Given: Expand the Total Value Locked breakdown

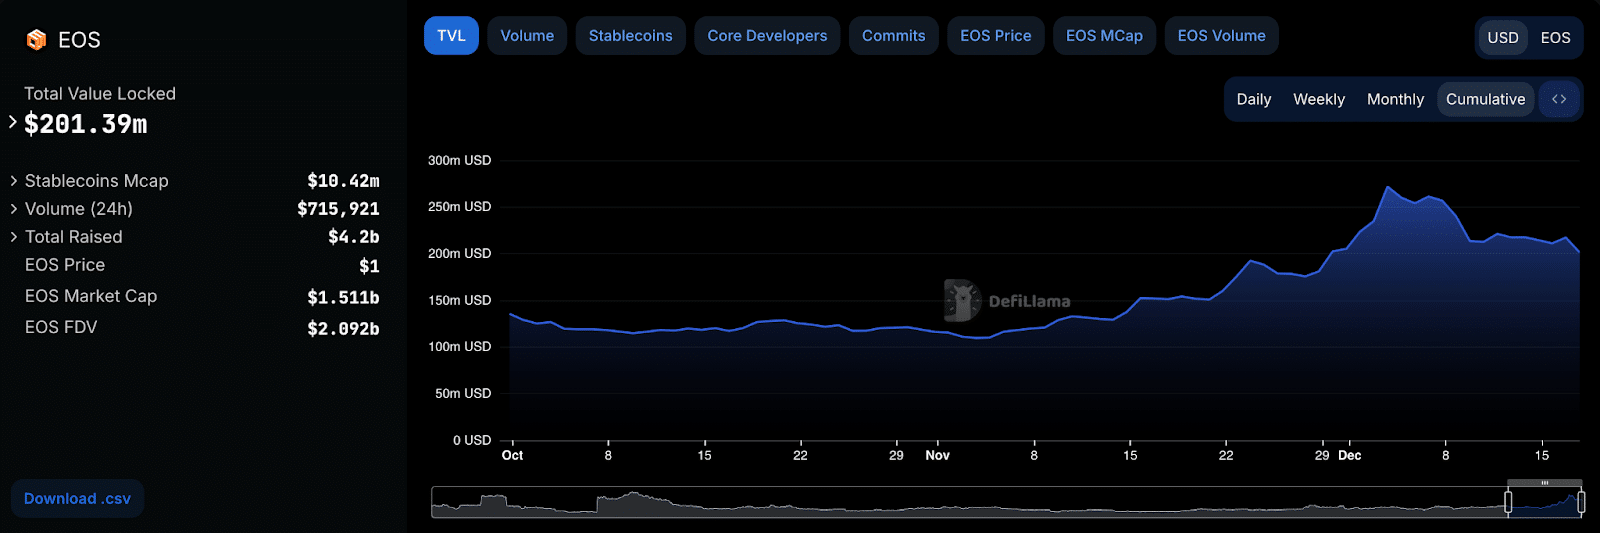Looking at the screenshot, I should pyautogui.click(x=13, y=122).
